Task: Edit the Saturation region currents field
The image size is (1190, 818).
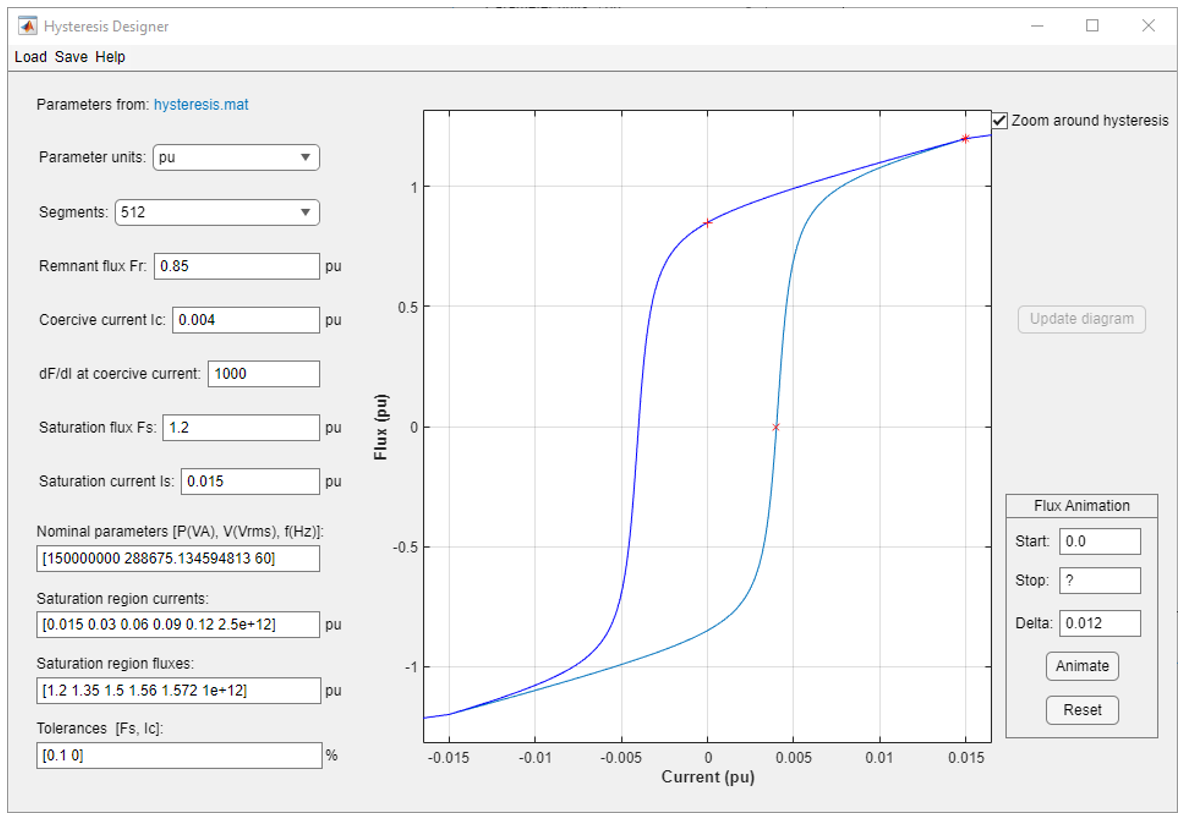Action: (x=178, y=624)
